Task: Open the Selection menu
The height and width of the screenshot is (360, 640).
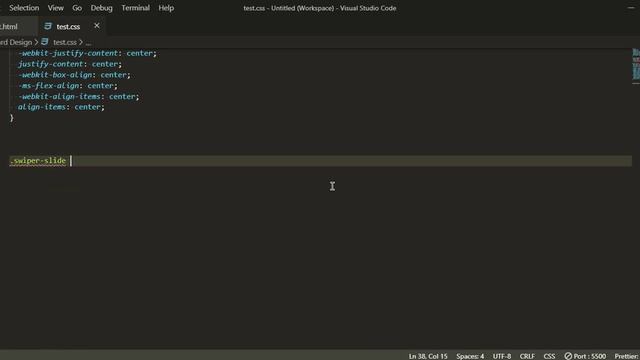Action: [24, 8]
